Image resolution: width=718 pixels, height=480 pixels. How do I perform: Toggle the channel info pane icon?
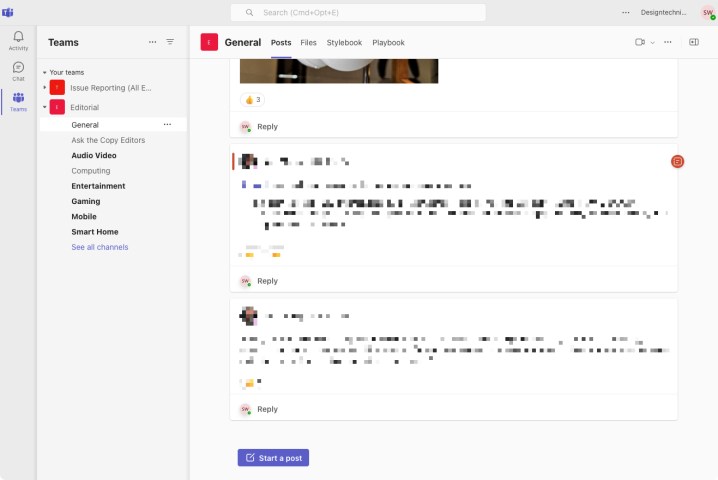pyautogui.click(x=694, y=42)
